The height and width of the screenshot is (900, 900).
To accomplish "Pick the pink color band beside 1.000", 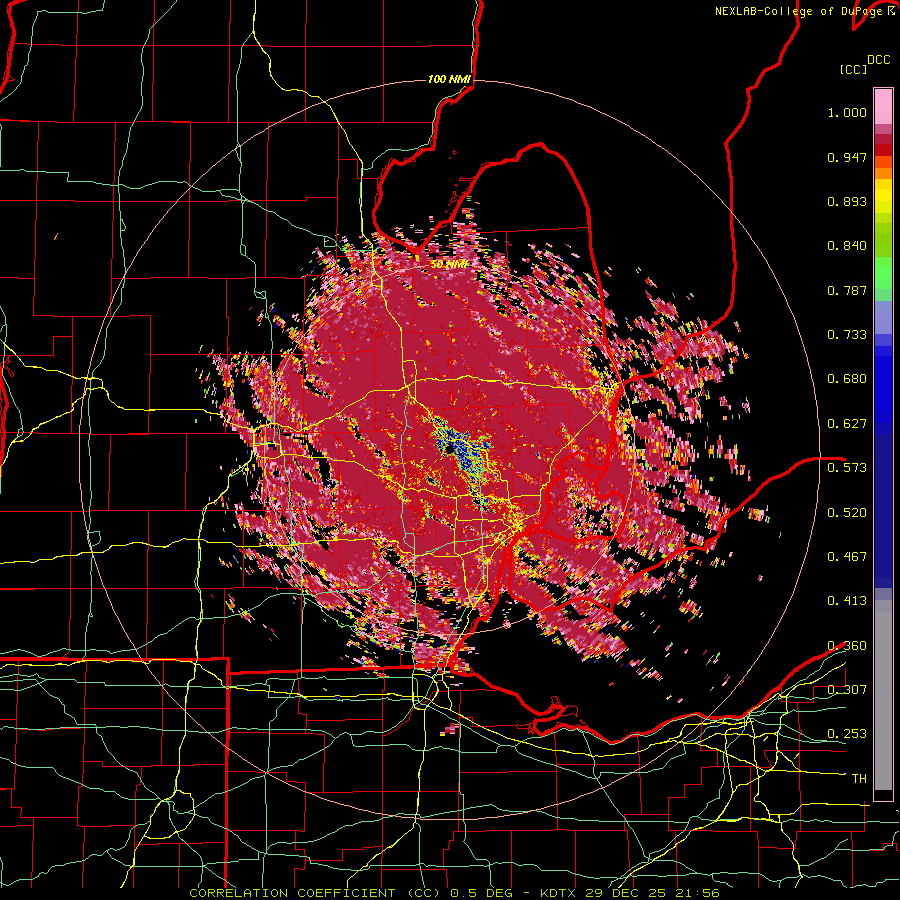I will click(x=883, y=107).
